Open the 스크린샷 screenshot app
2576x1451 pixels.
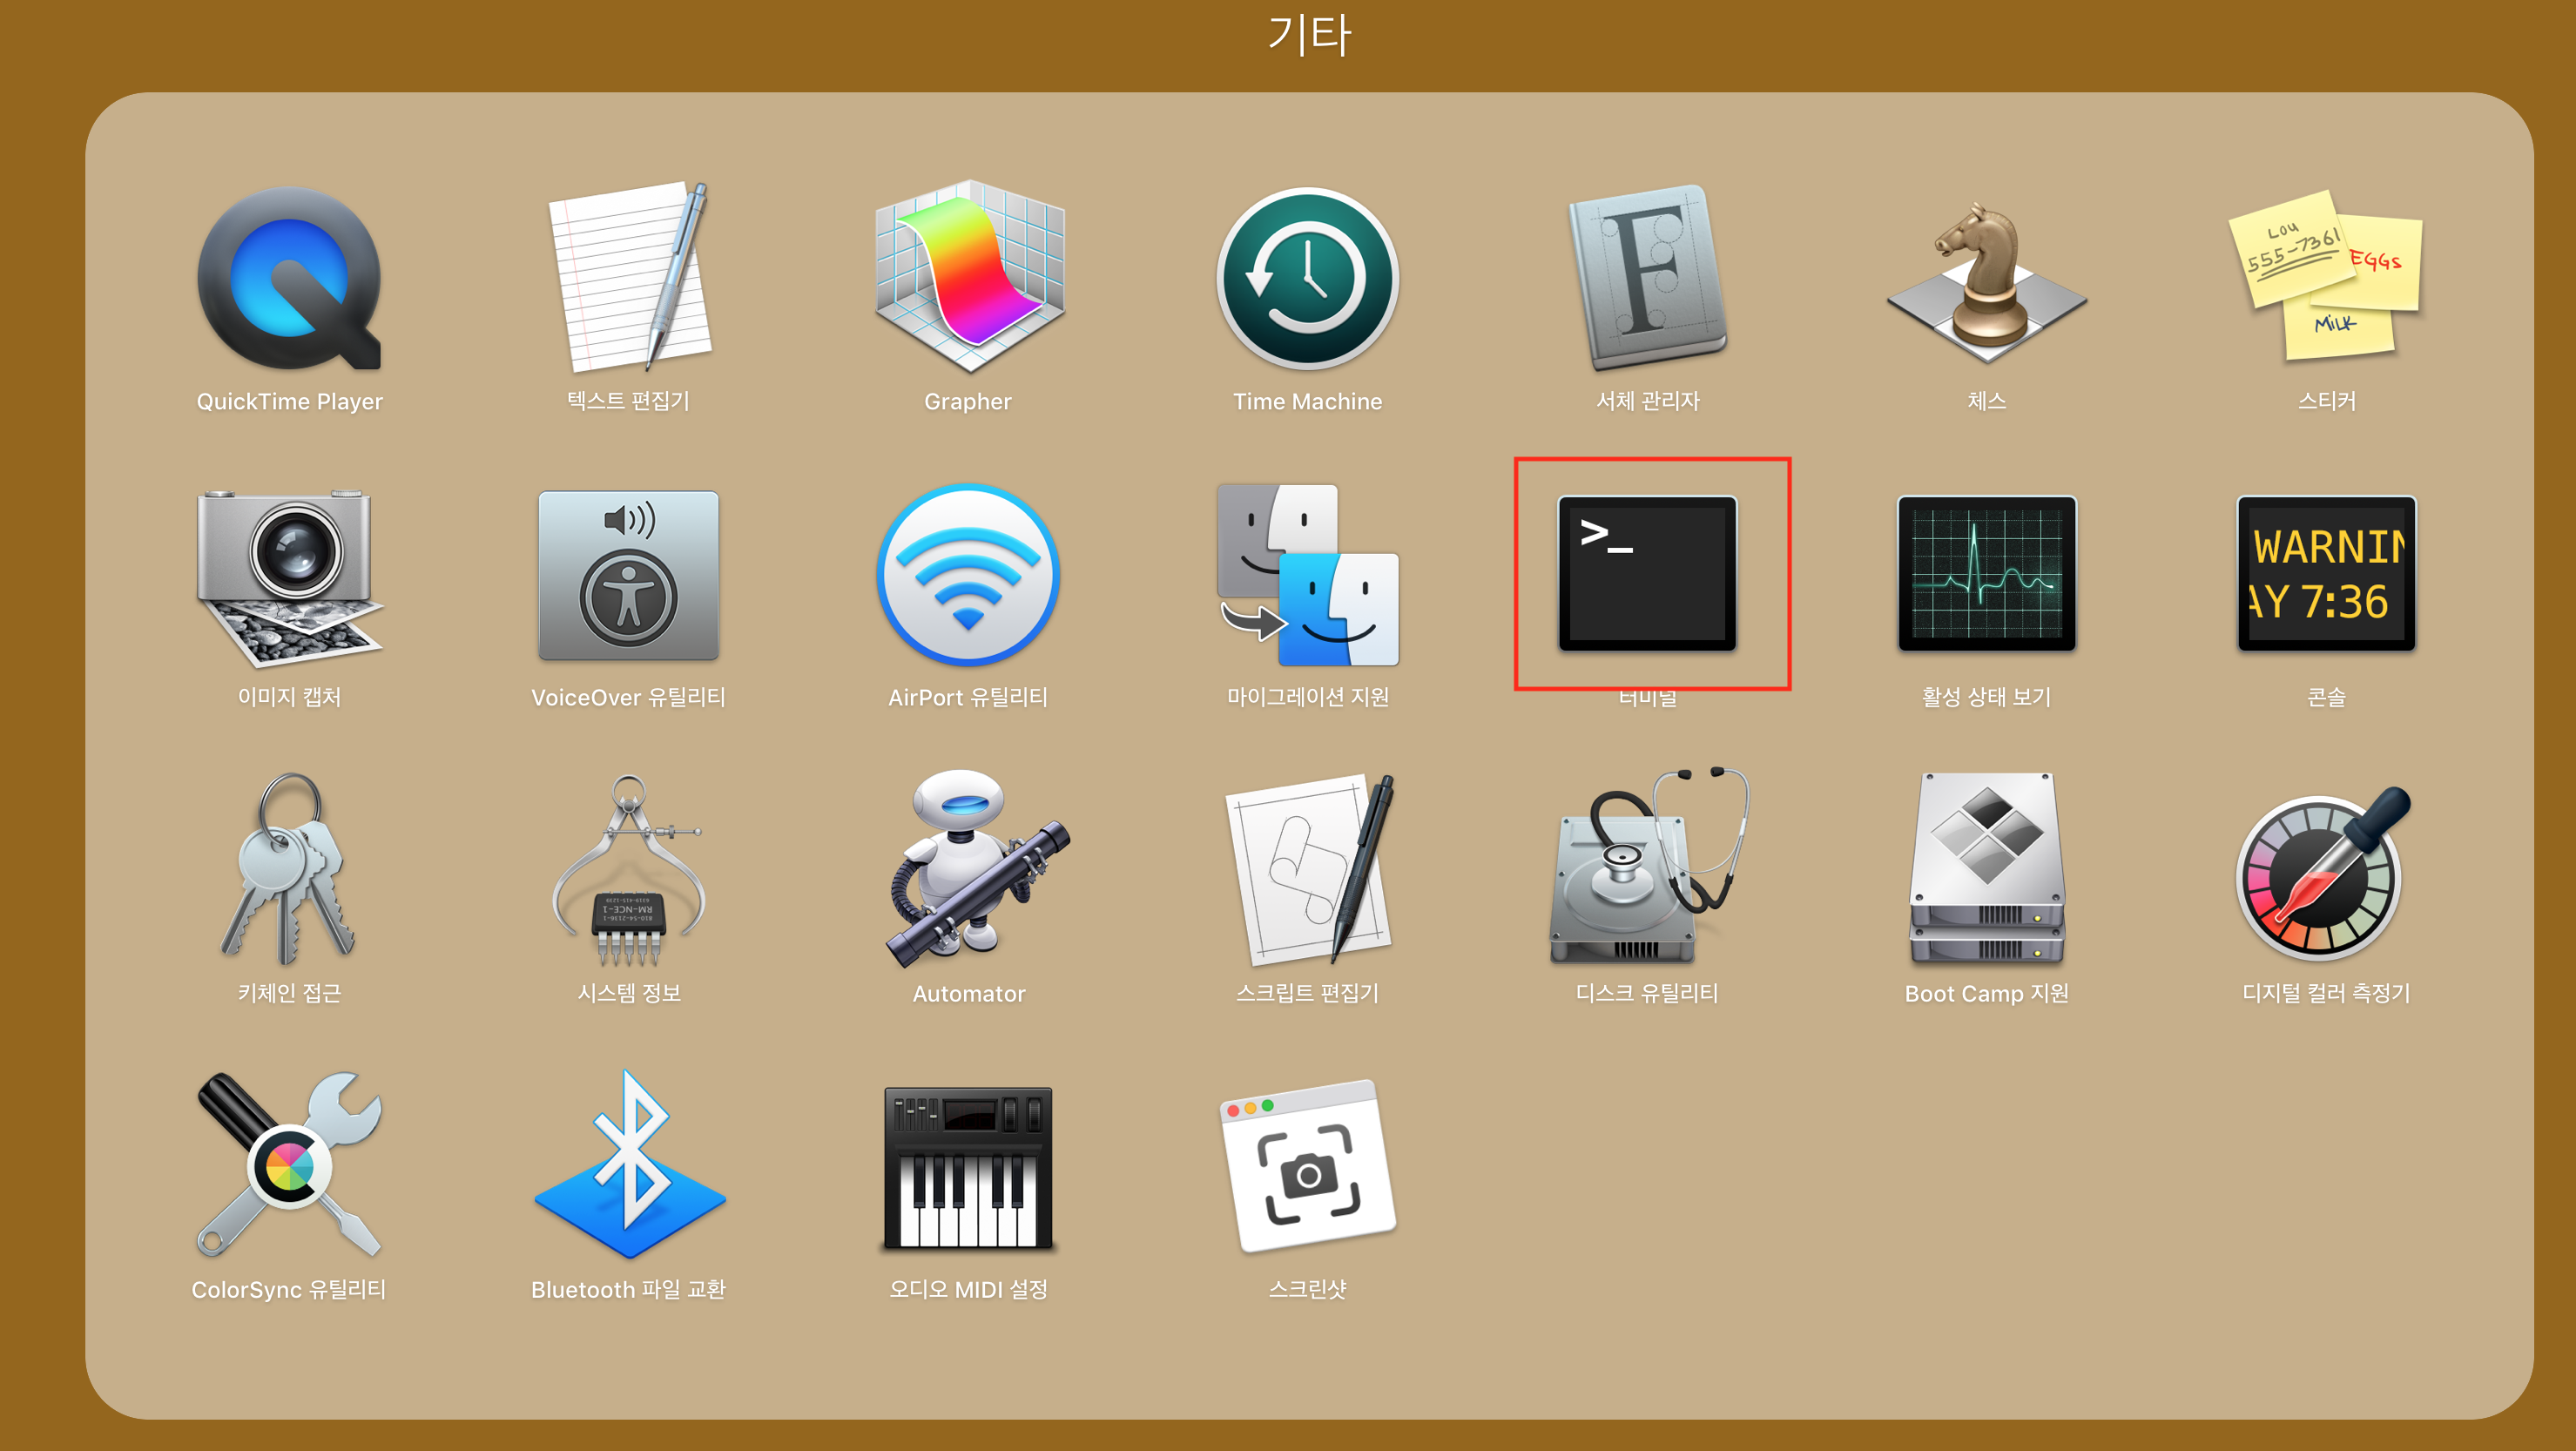pos(1307,1166)
